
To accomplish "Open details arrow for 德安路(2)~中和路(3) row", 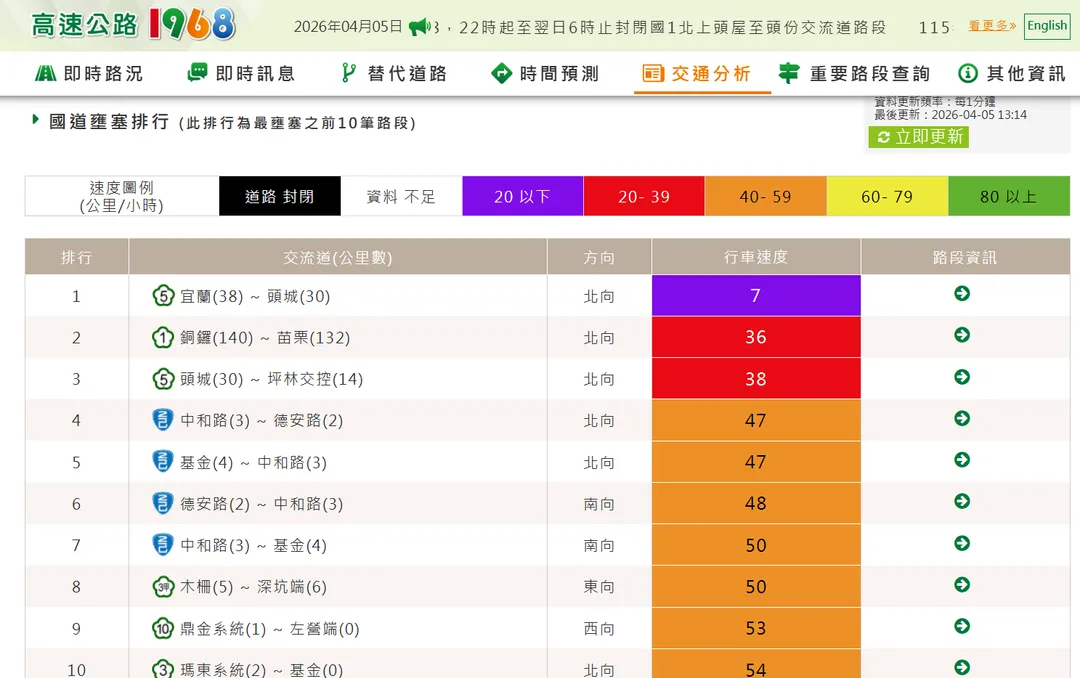I will [962, 501].
